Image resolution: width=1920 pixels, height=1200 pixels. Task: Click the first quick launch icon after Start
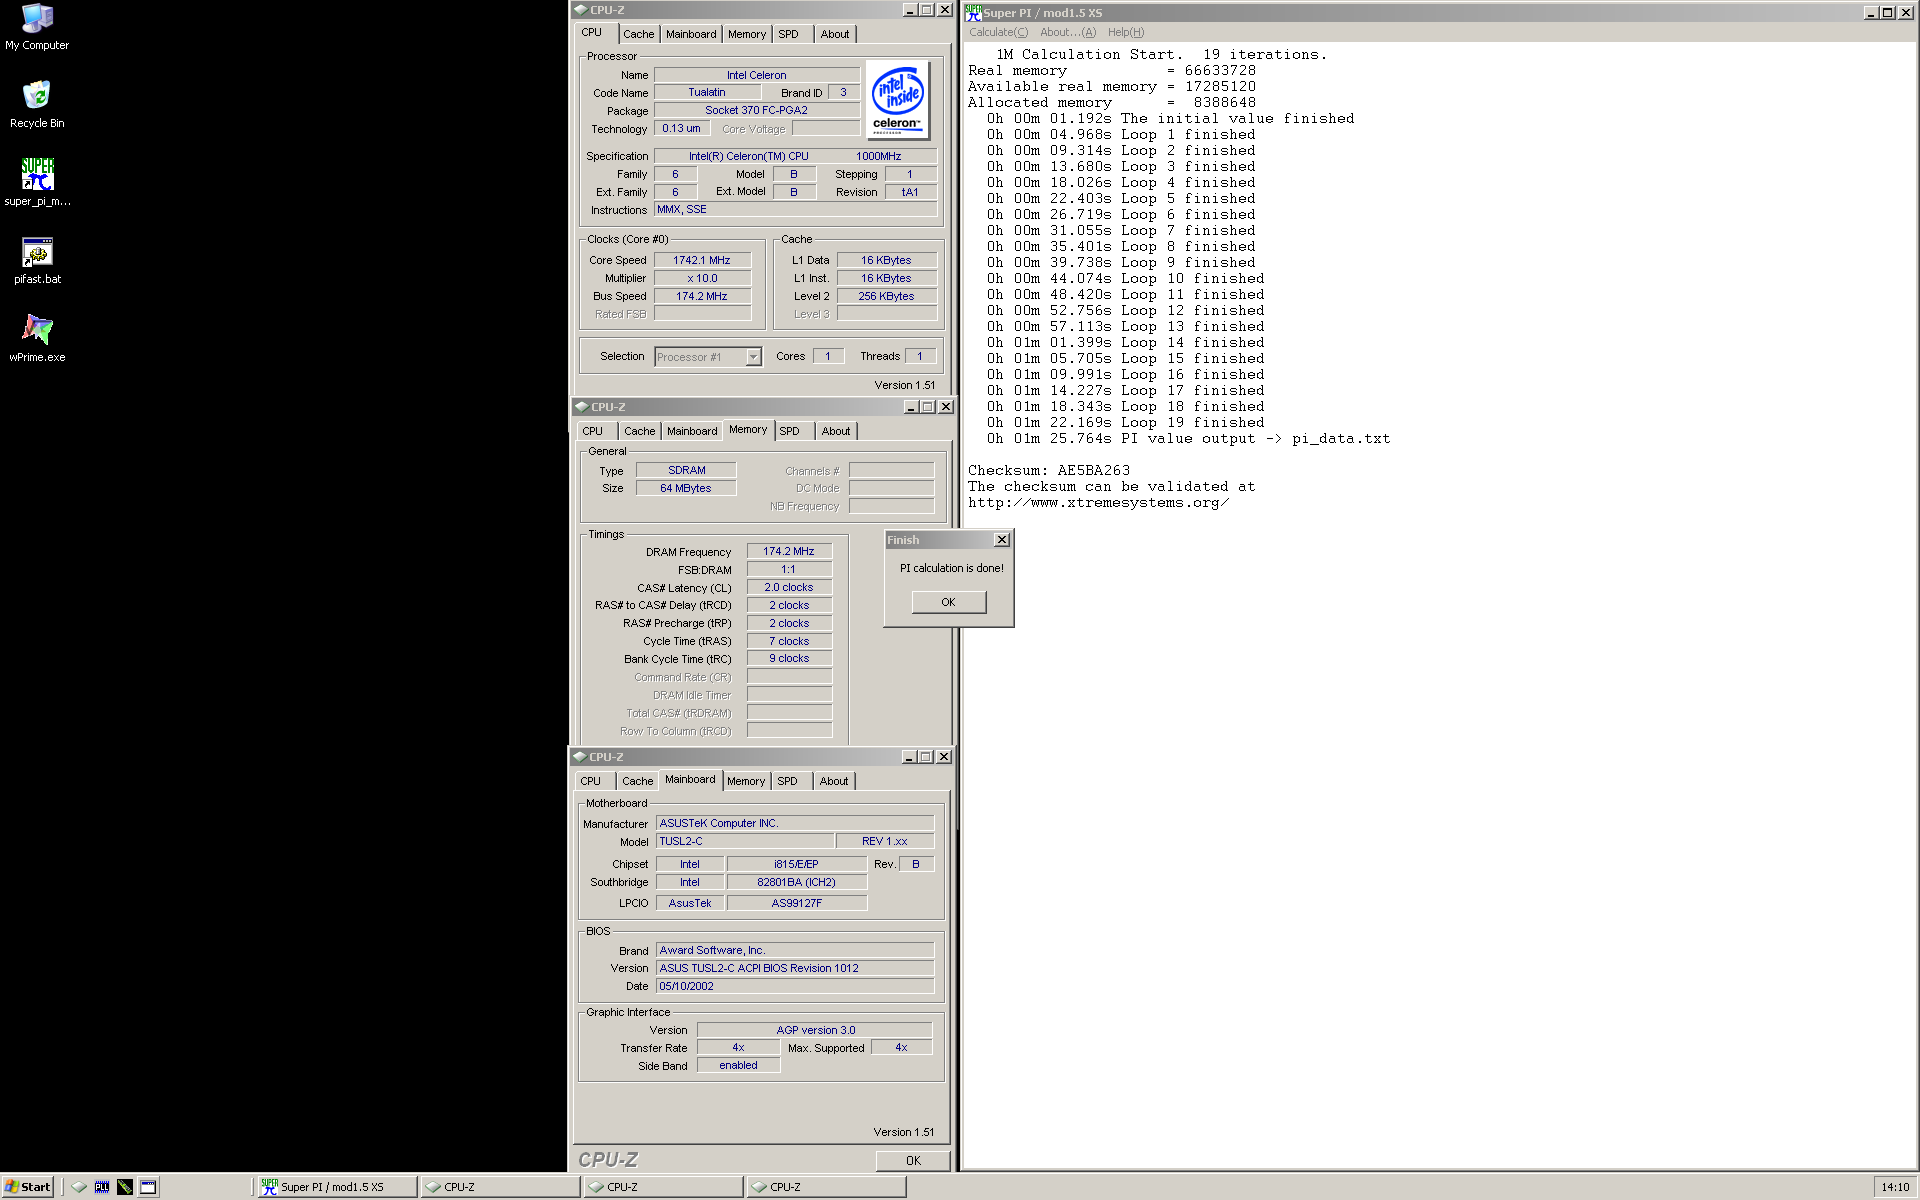coord(79,1187)
